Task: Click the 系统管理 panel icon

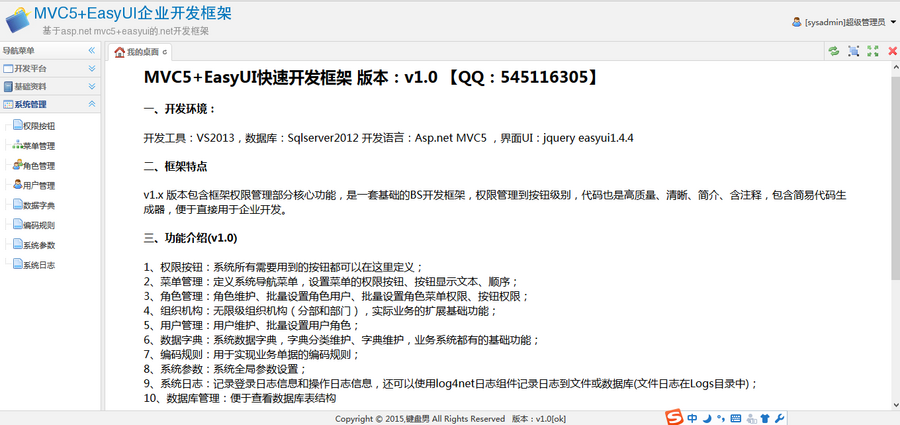Action: 8,105
